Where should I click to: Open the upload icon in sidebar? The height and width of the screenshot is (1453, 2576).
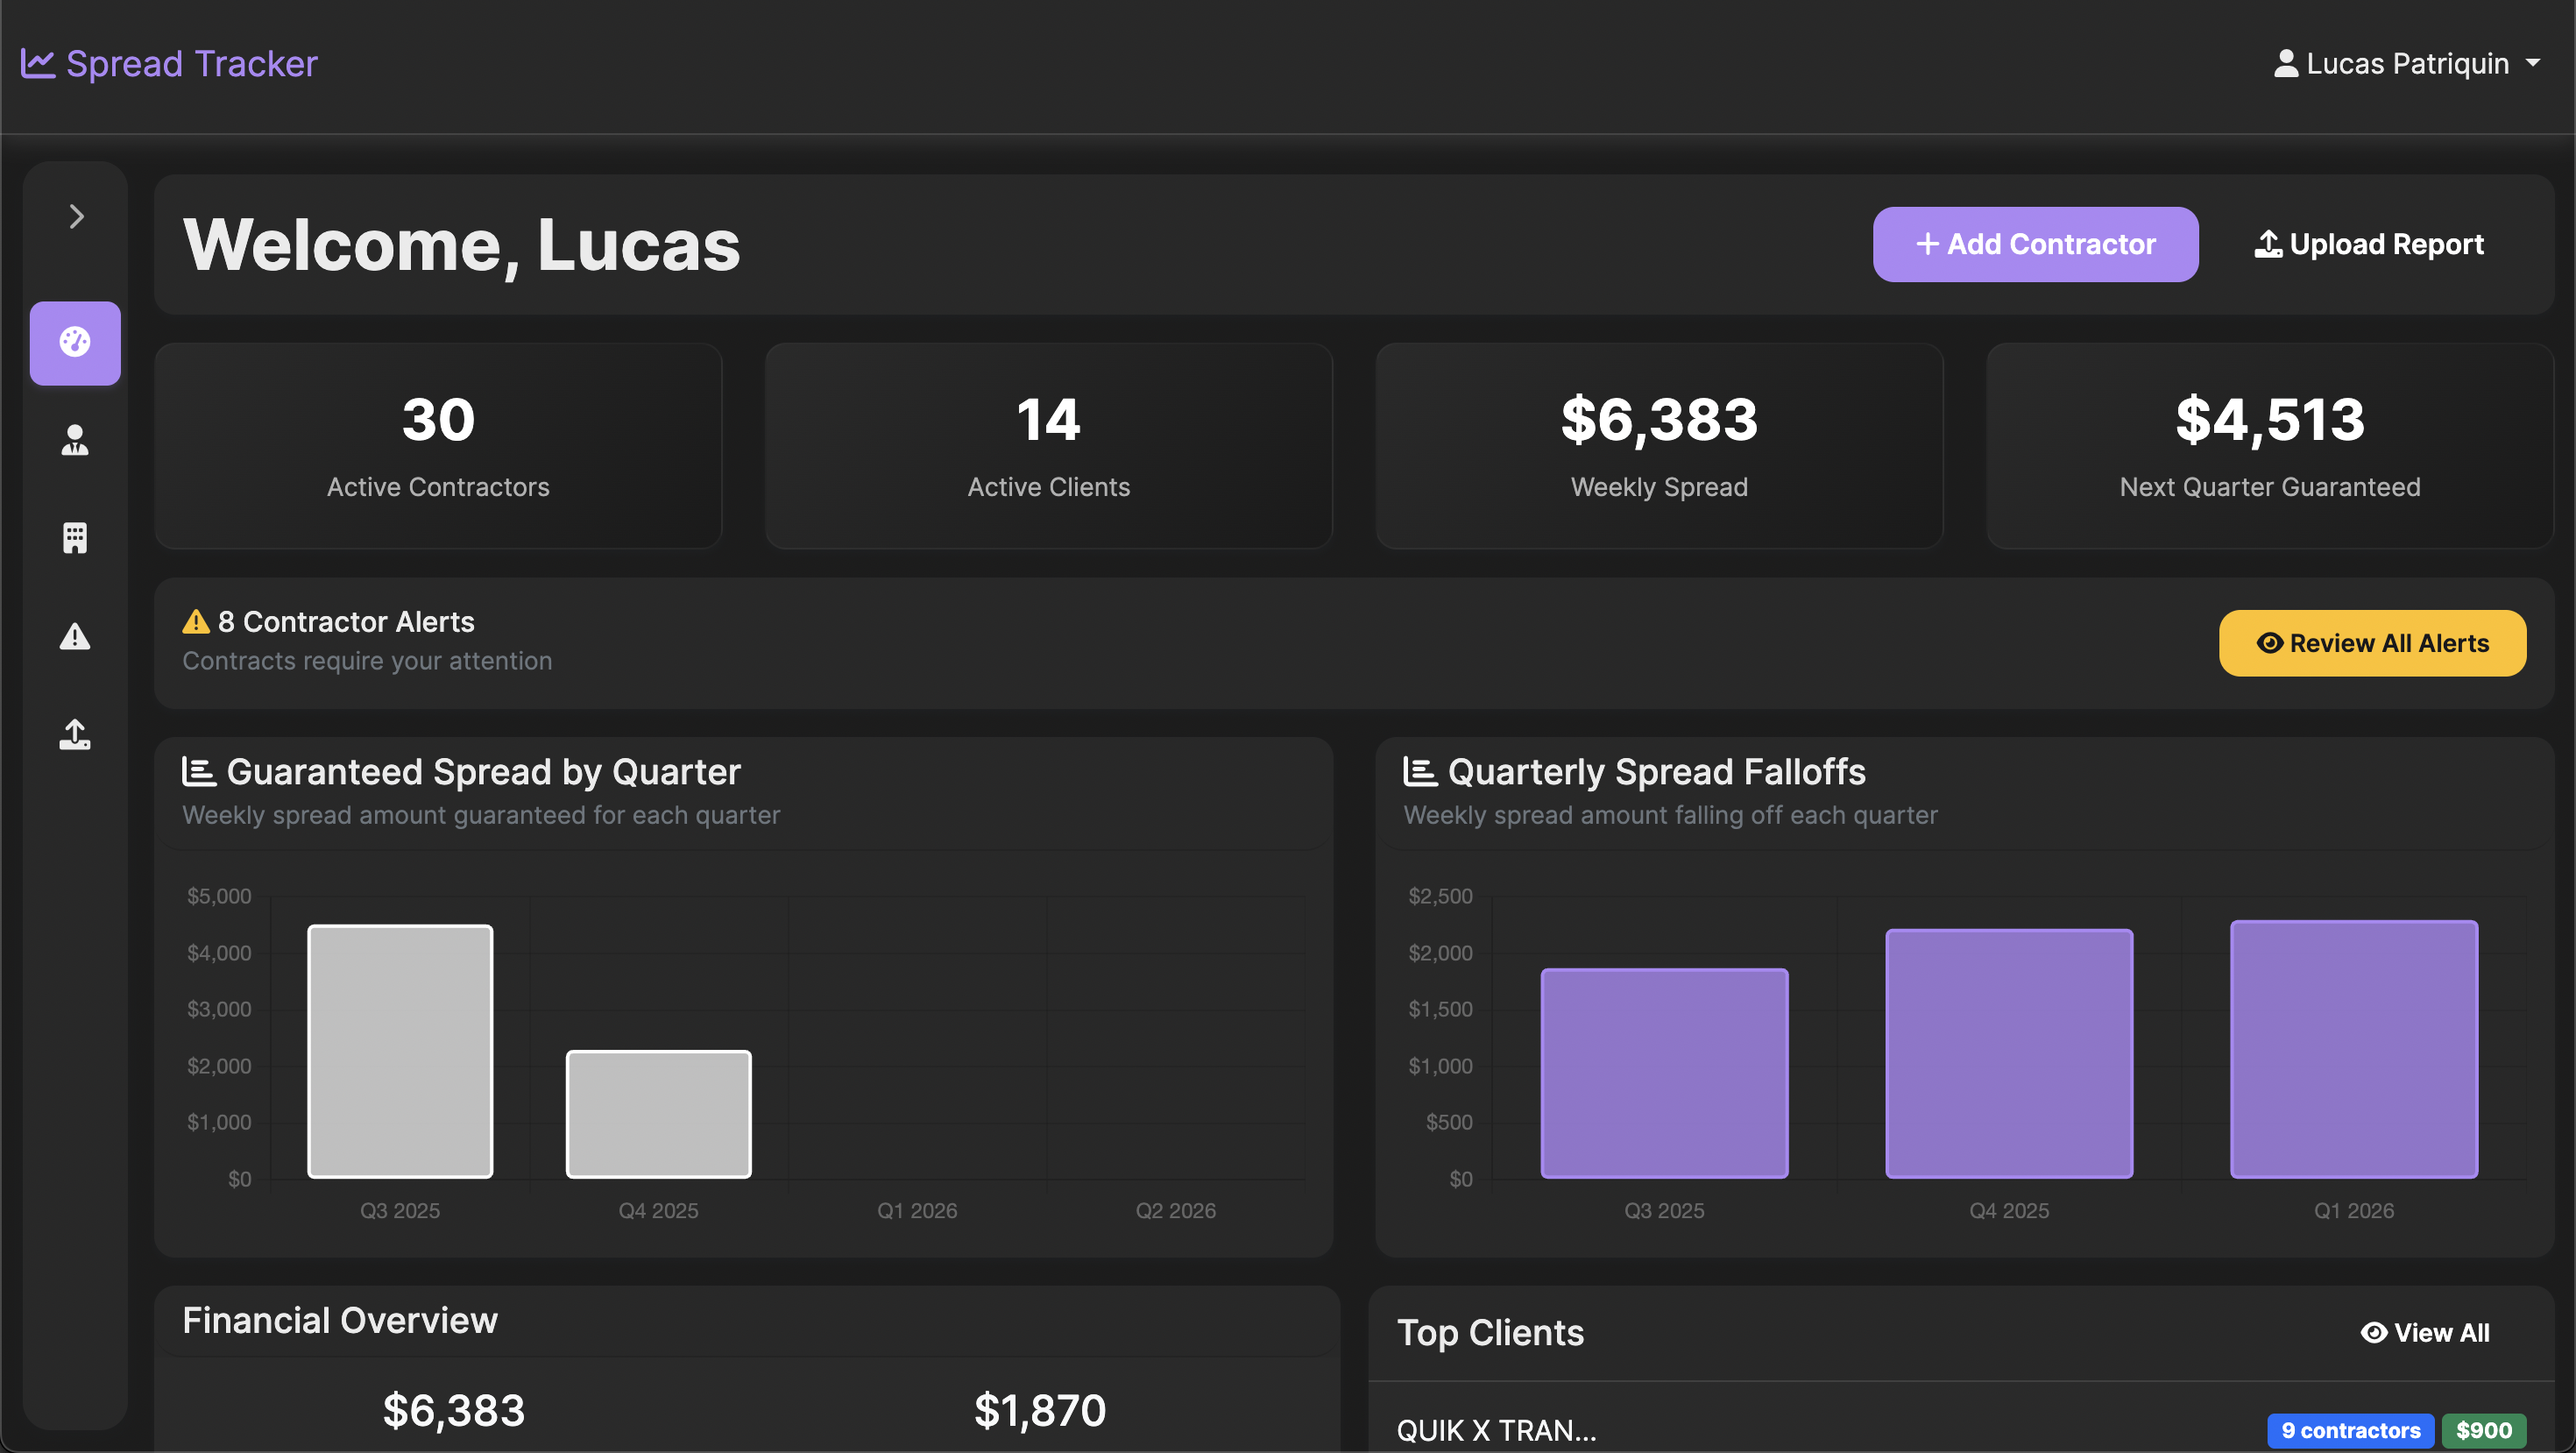point(75,734)
